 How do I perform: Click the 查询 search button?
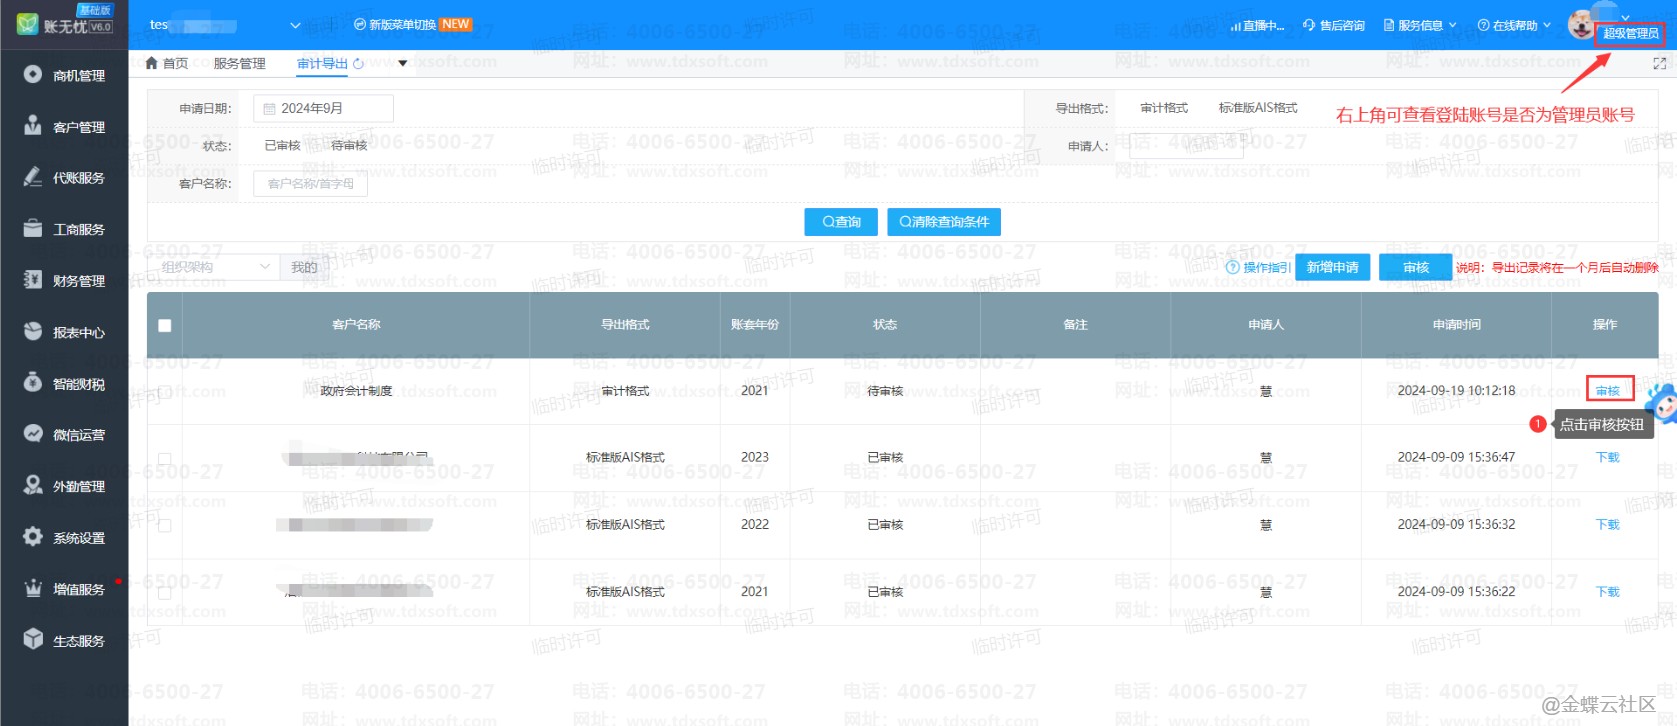pos(840,222)
